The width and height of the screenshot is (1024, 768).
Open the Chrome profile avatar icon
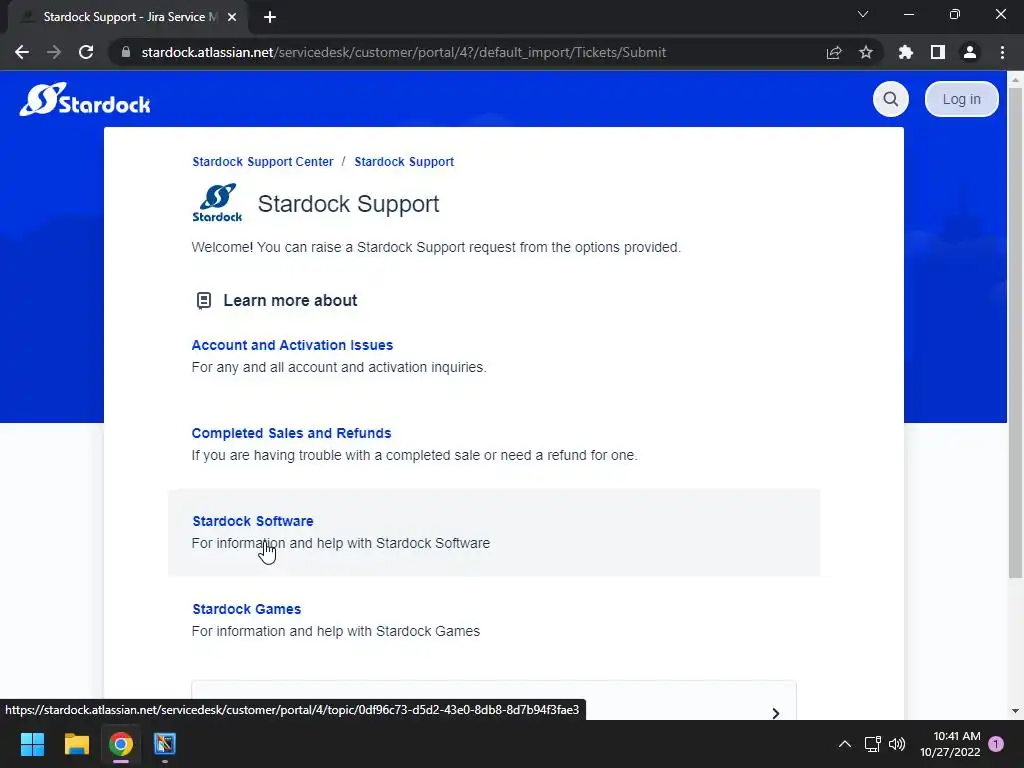pos(970,52)
